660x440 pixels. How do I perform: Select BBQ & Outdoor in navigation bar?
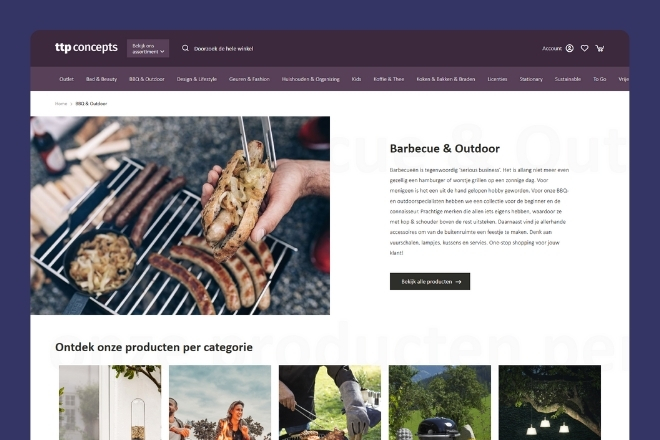[x=146, y=79]
